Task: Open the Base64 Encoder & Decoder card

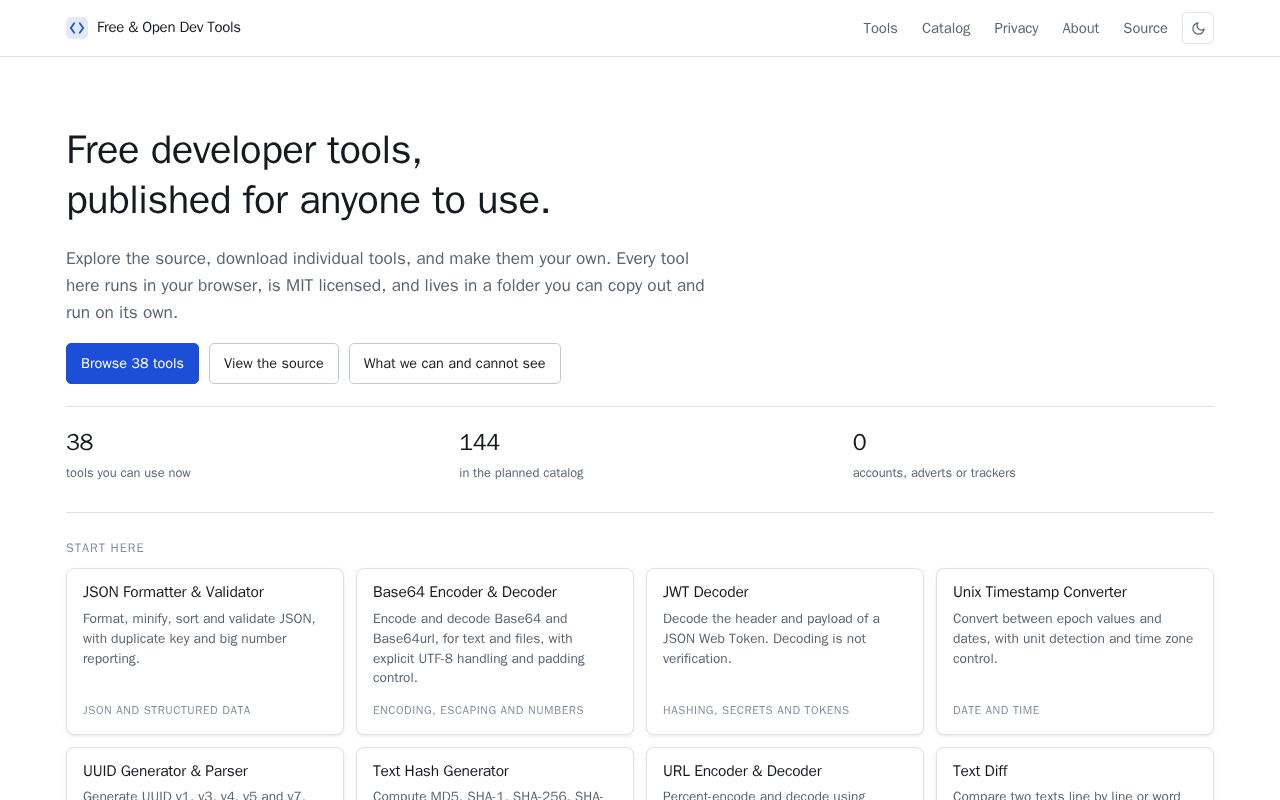Action: click(495, 651)
